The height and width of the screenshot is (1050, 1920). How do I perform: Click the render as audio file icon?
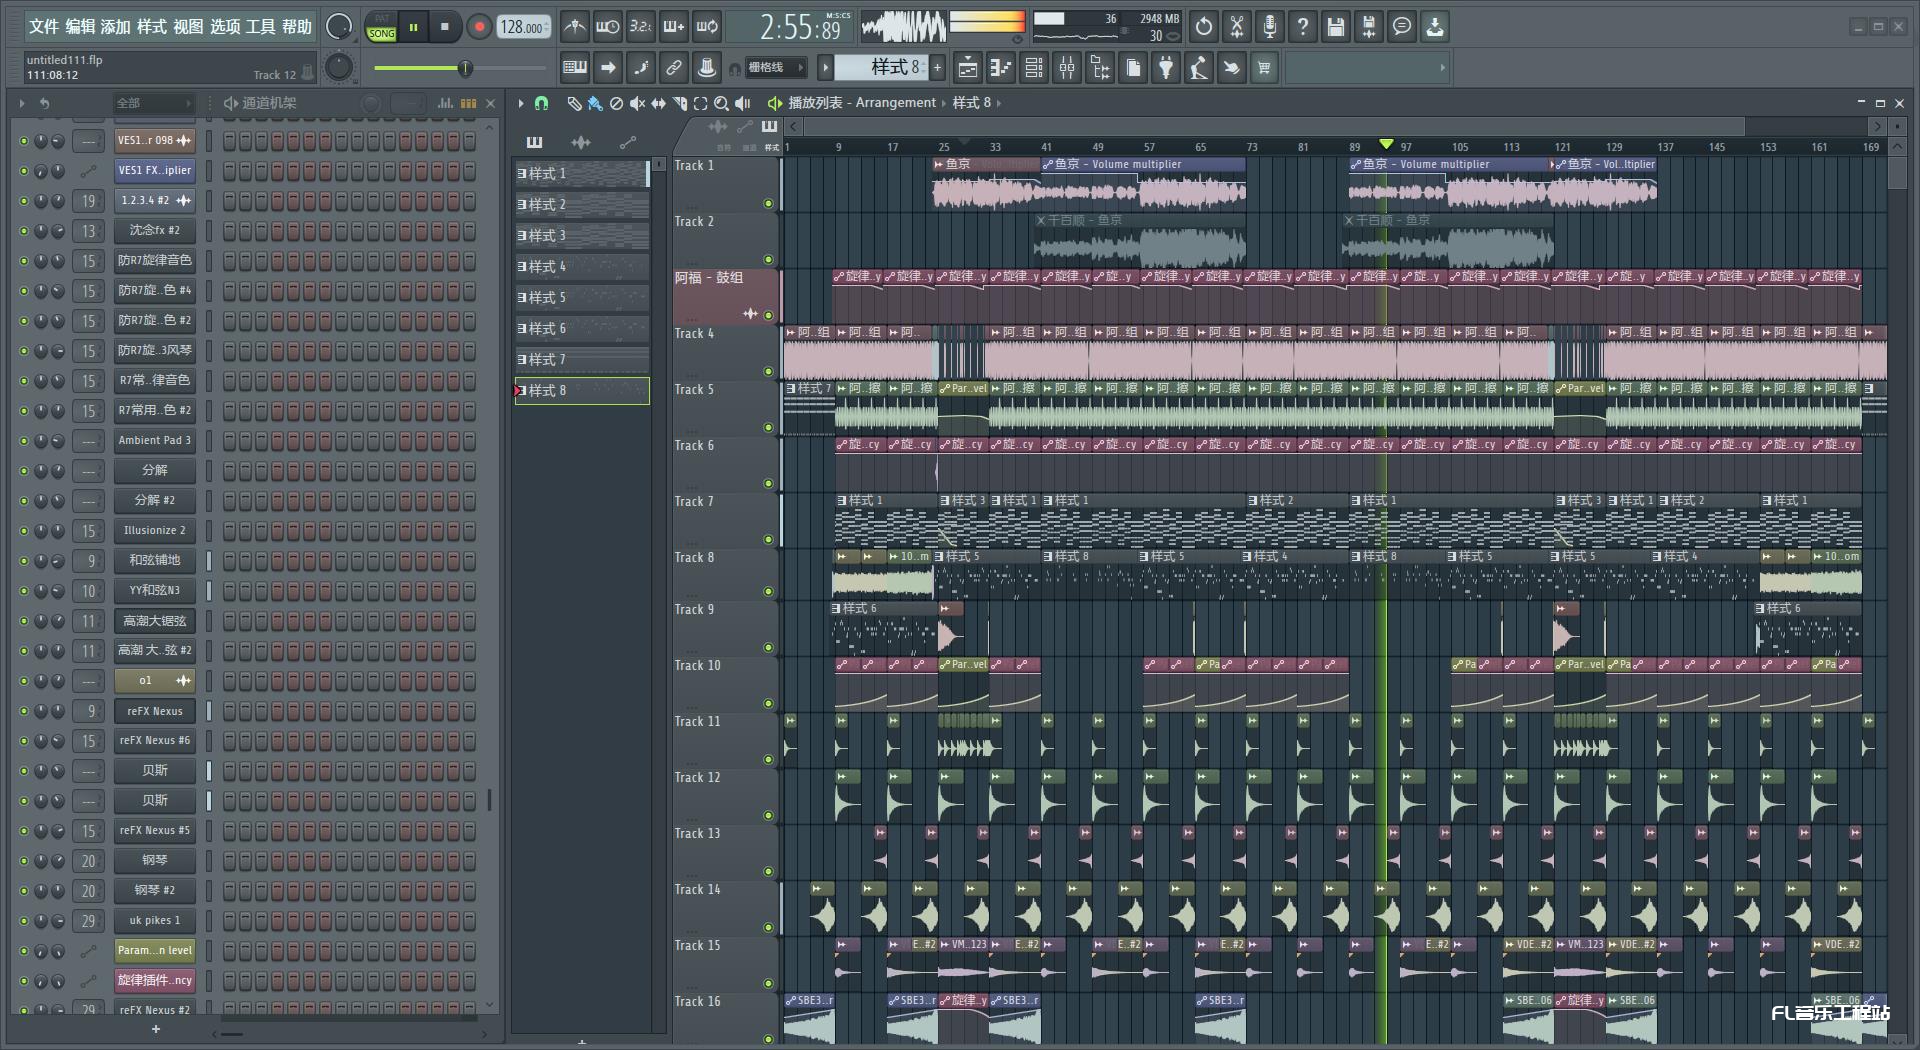pos(1369,27)
